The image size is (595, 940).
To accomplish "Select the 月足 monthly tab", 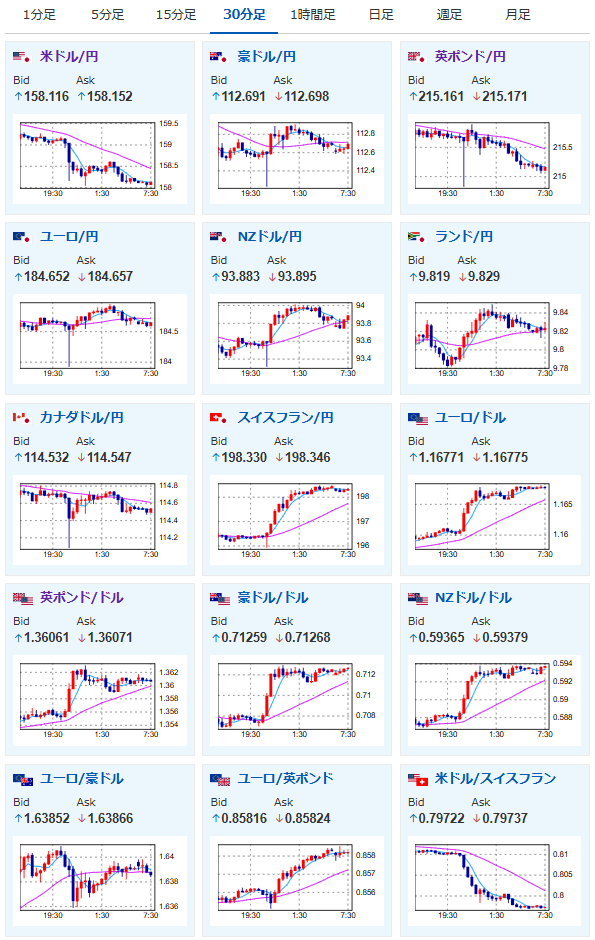I will coord(518,15).
